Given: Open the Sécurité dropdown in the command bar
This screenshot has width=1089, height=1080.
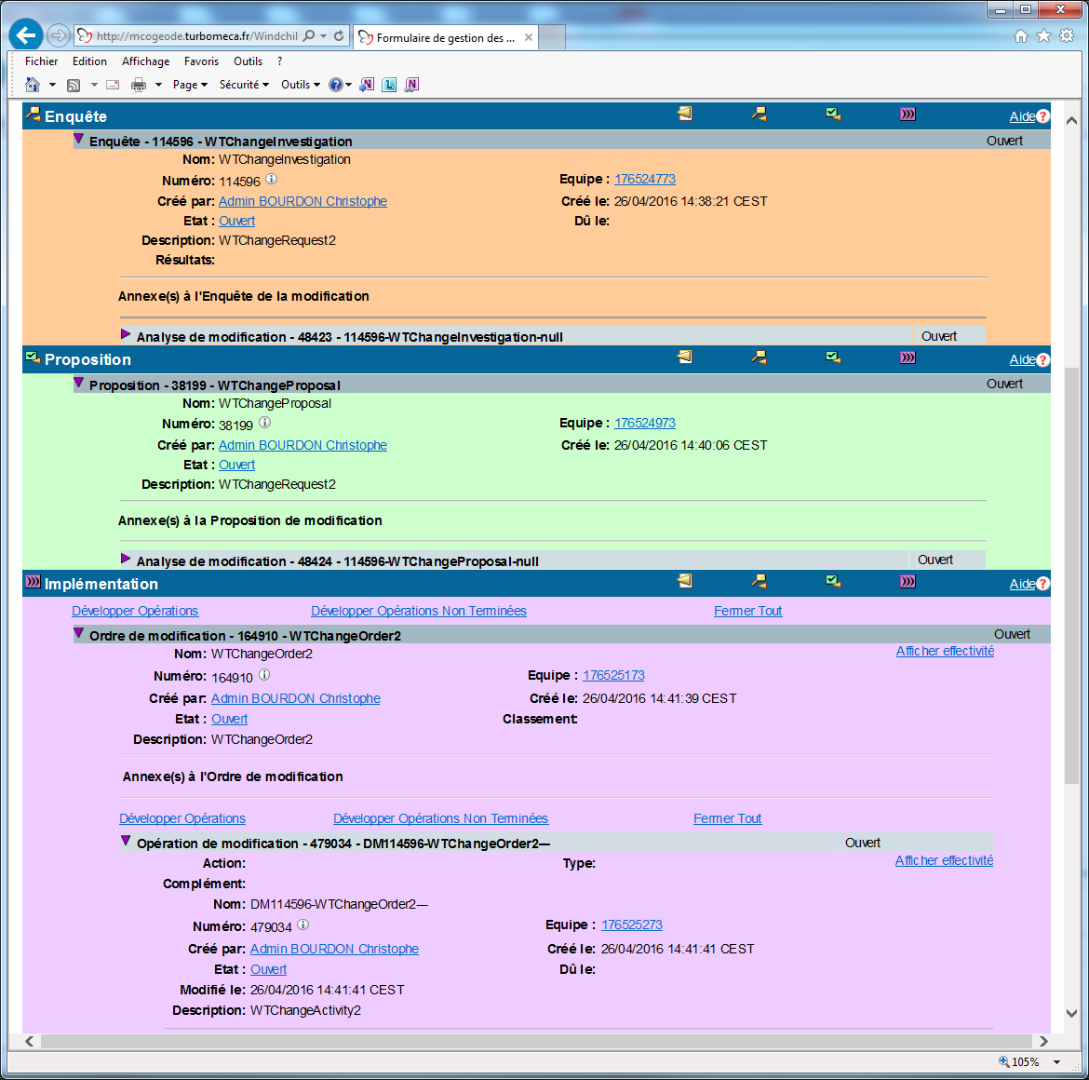Looking at the screenshot, I should tap(244, 85).
